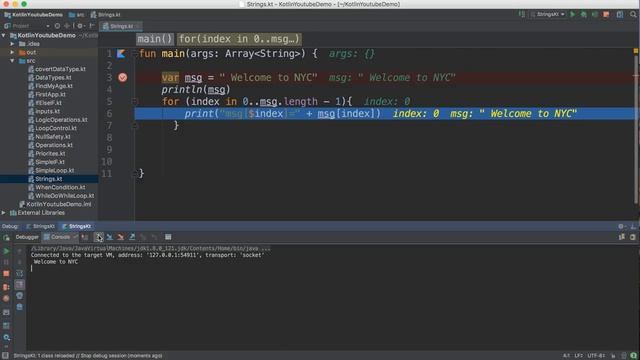Toggle the breakpoint on line 3
Image resolution: width=640 pixels, height=360 pixels.
[122, 77]
